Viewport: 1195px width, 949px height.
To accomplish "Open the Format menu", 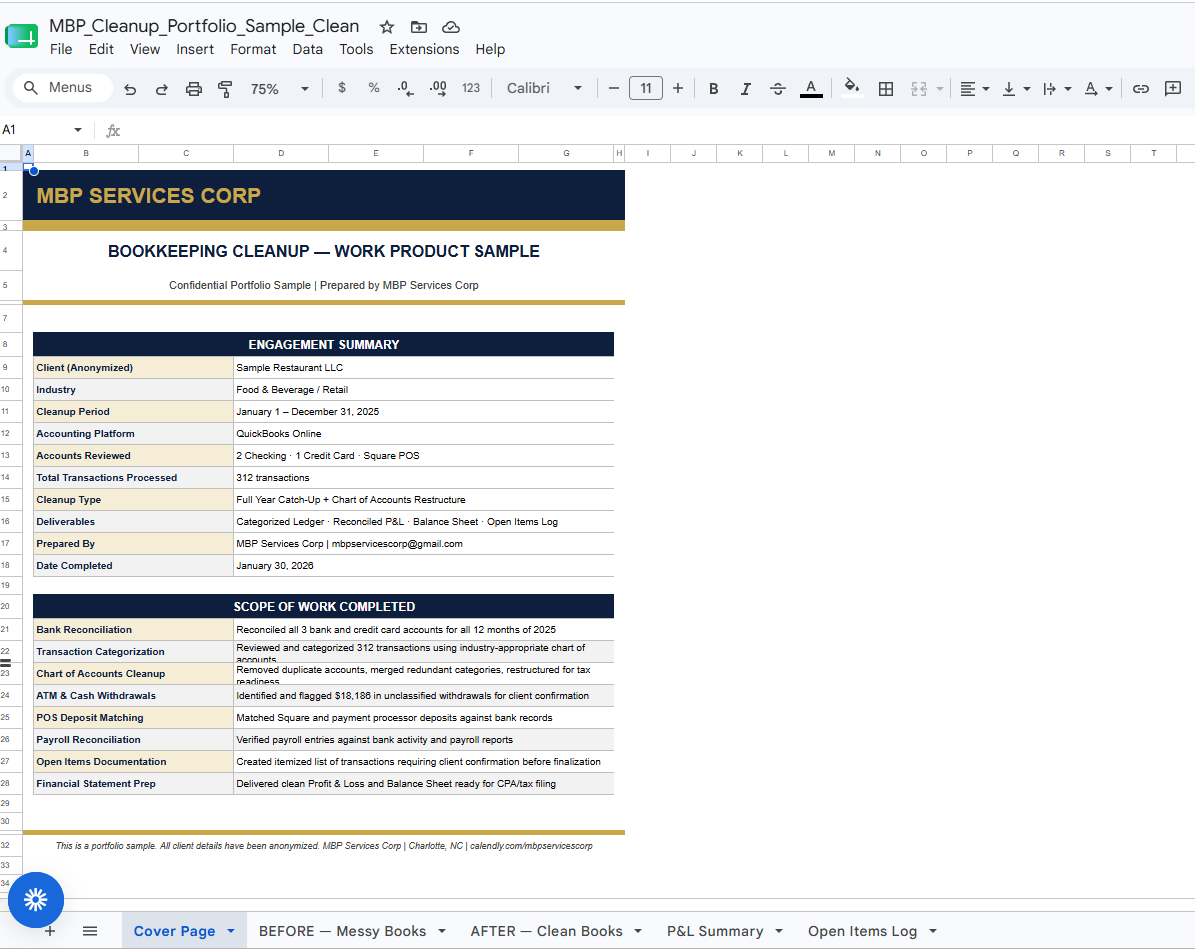I will (253, 49).
